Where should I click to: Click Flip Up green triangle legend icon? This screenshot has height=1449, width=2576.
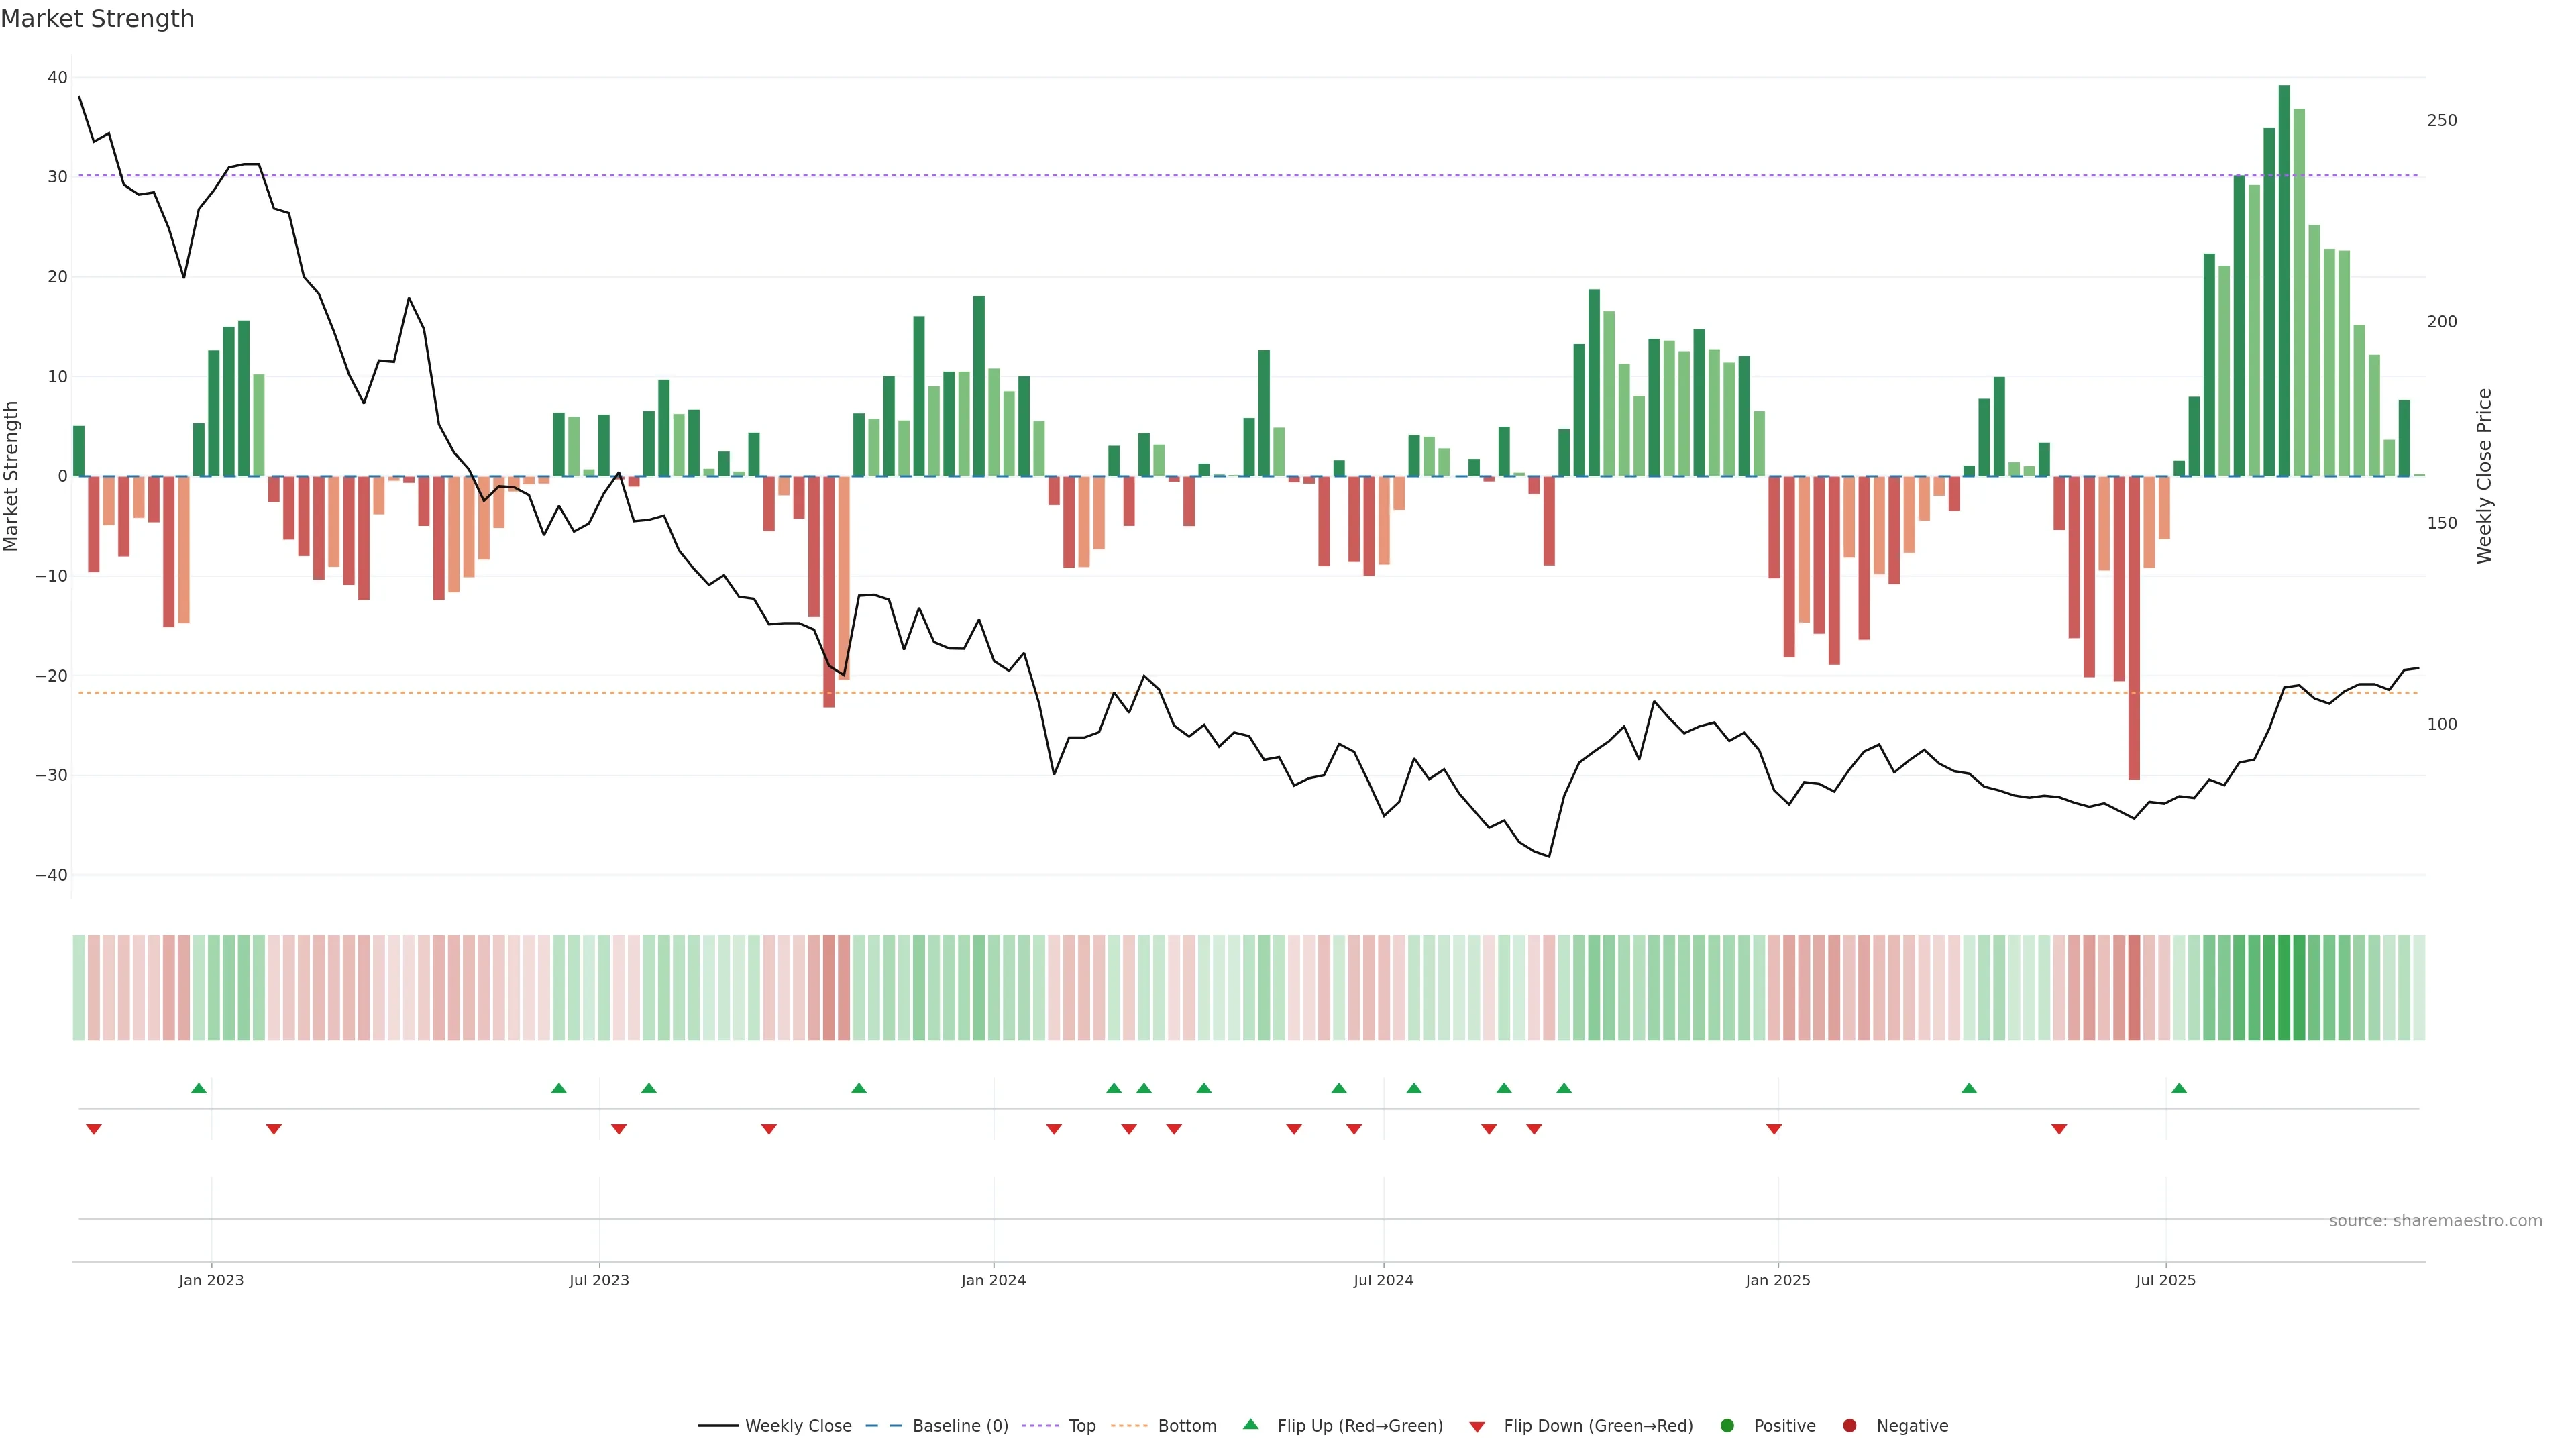1250,1425
